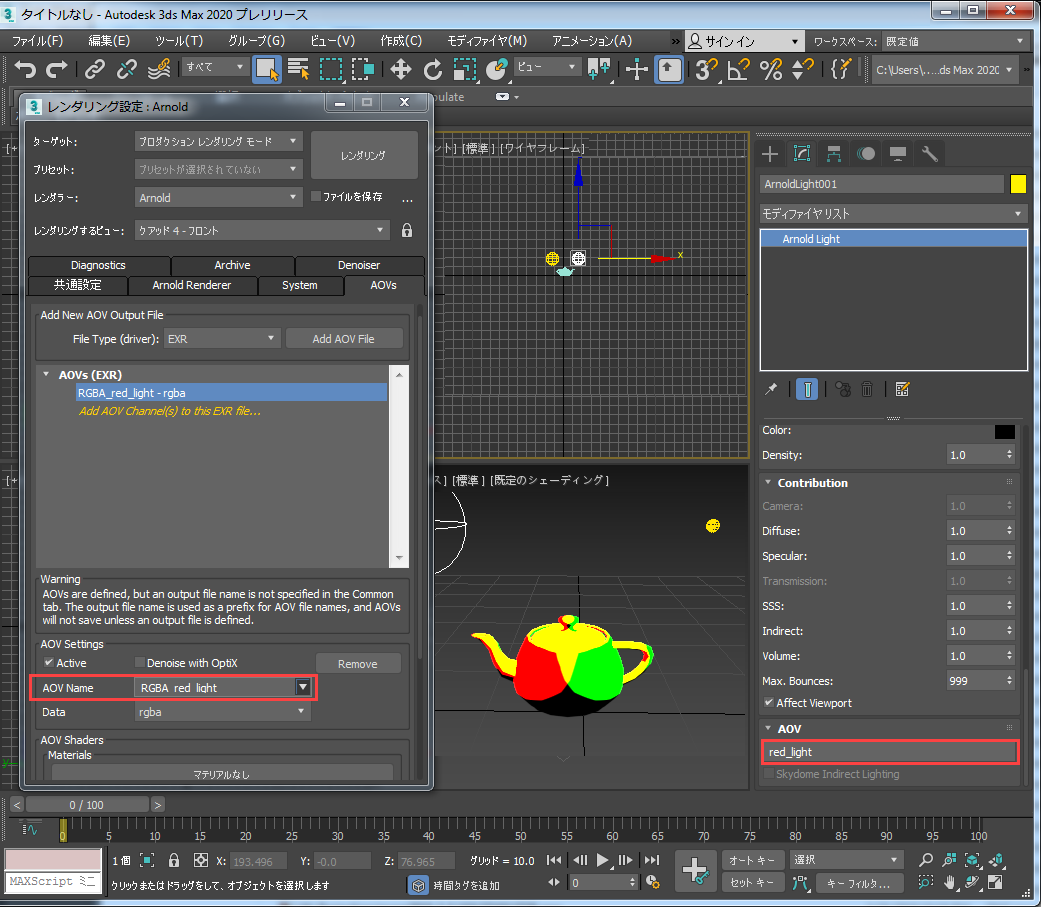Image resolution: width=1041 pixels, height=907 pixels.
Task: Click the Configure Modifier Sets icon
Action: tap(902, 389)
